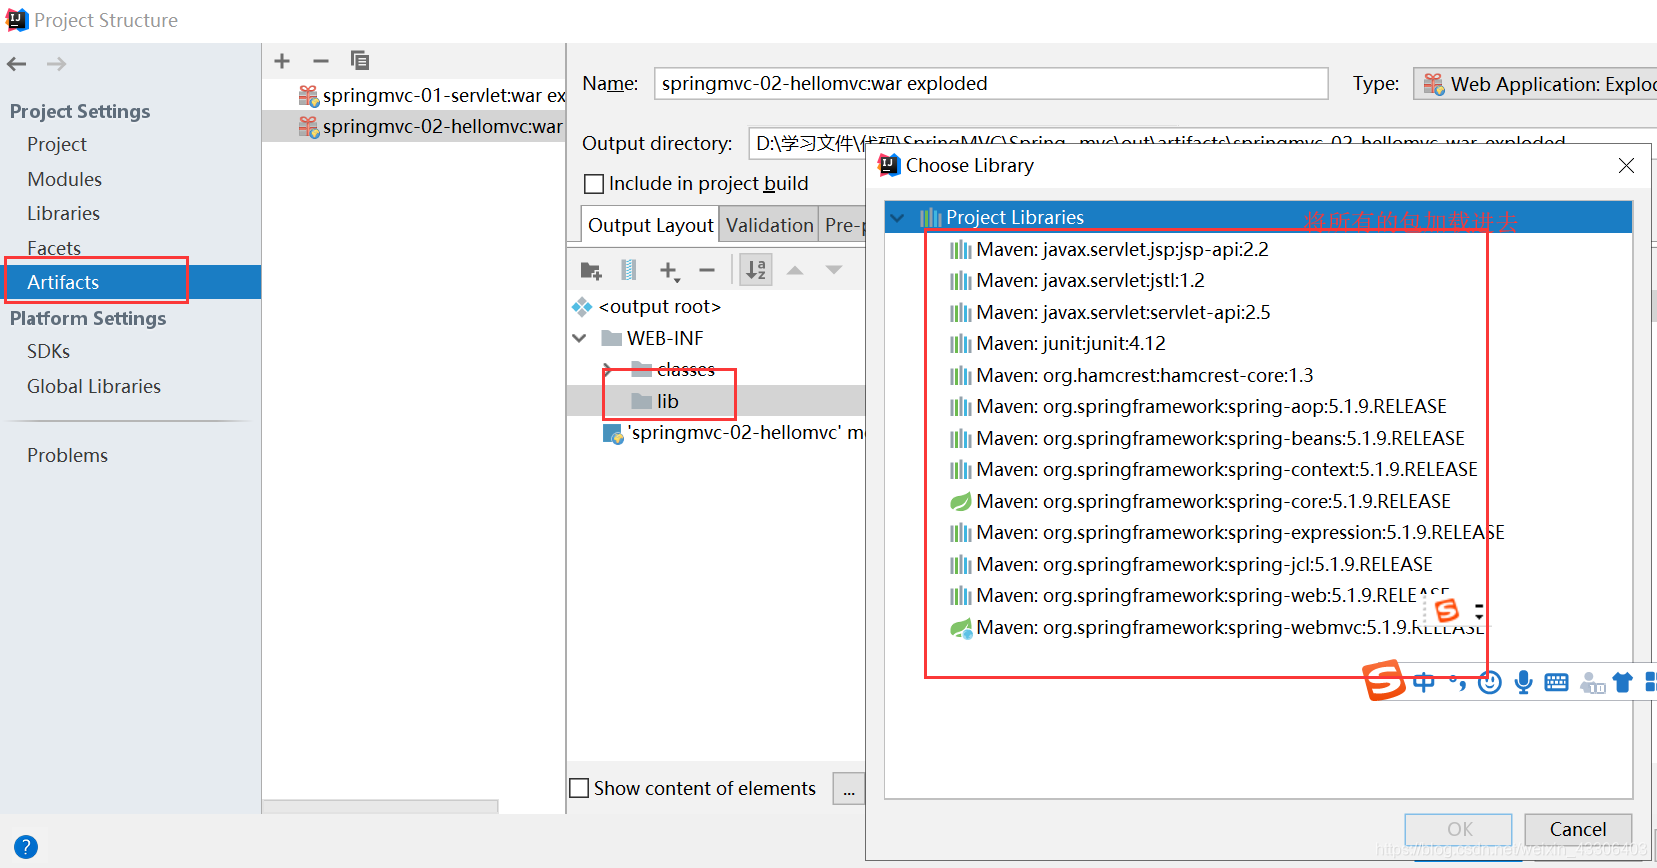Open Global Libraries settings
The width and height of the screenshot is (1657, 868).
[94, 386]
